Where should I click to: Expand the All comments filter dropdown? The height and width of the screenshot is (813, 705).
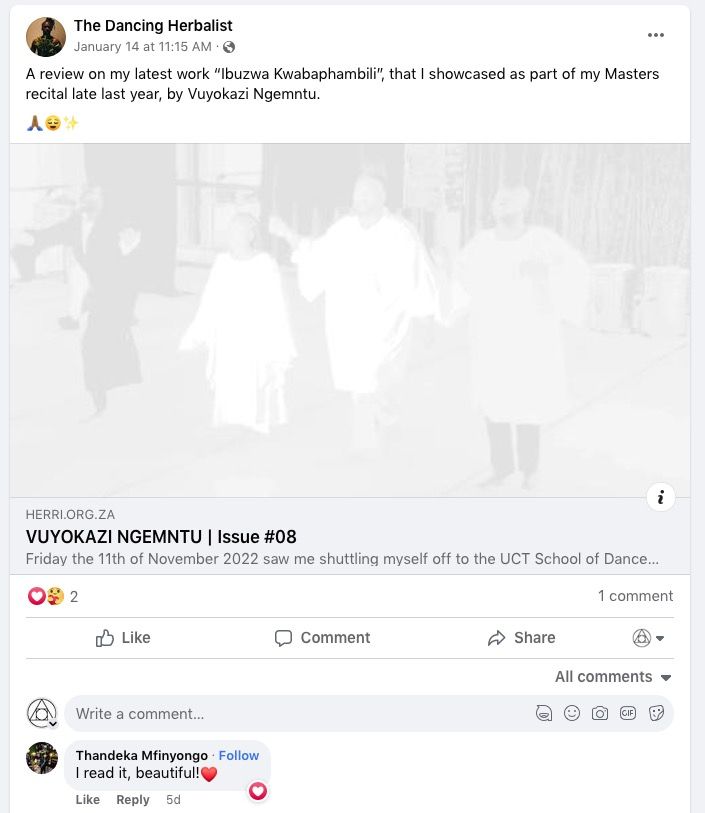point(613,677)
